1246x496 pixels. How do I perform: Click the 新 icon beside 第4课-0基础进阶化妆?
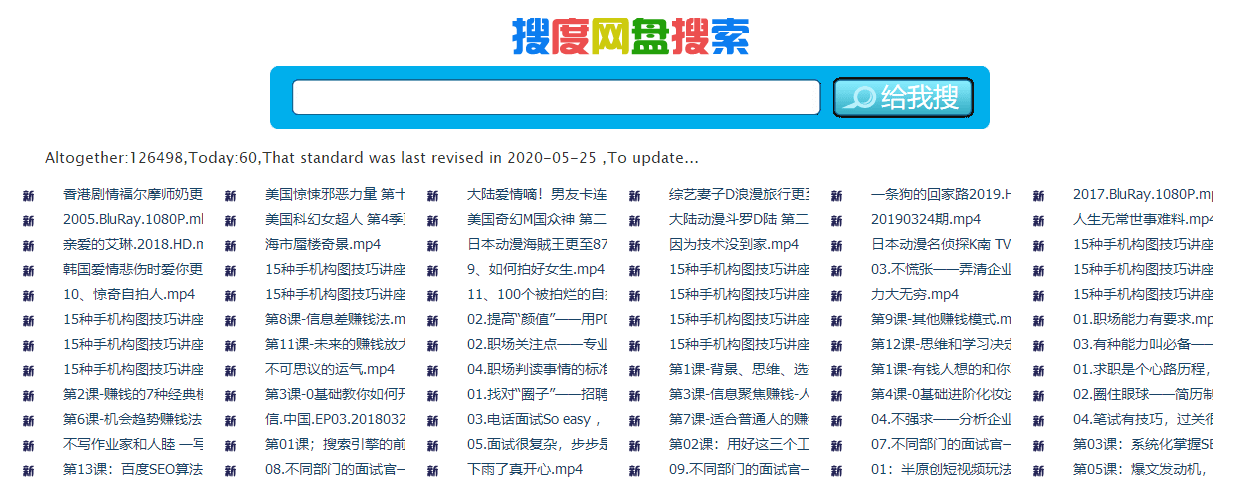click(836, 395)
